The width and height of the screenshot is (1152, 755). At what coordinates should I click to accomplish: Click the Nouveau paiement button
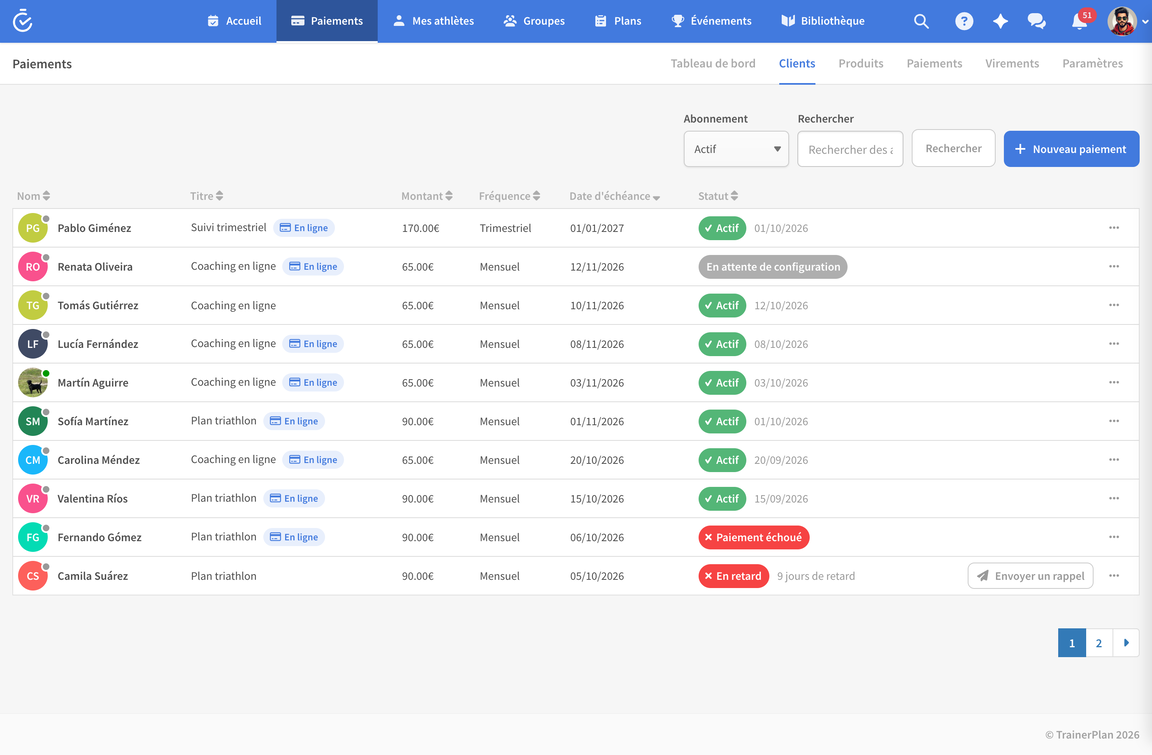pyautogui.click(x=1071, y=149)
